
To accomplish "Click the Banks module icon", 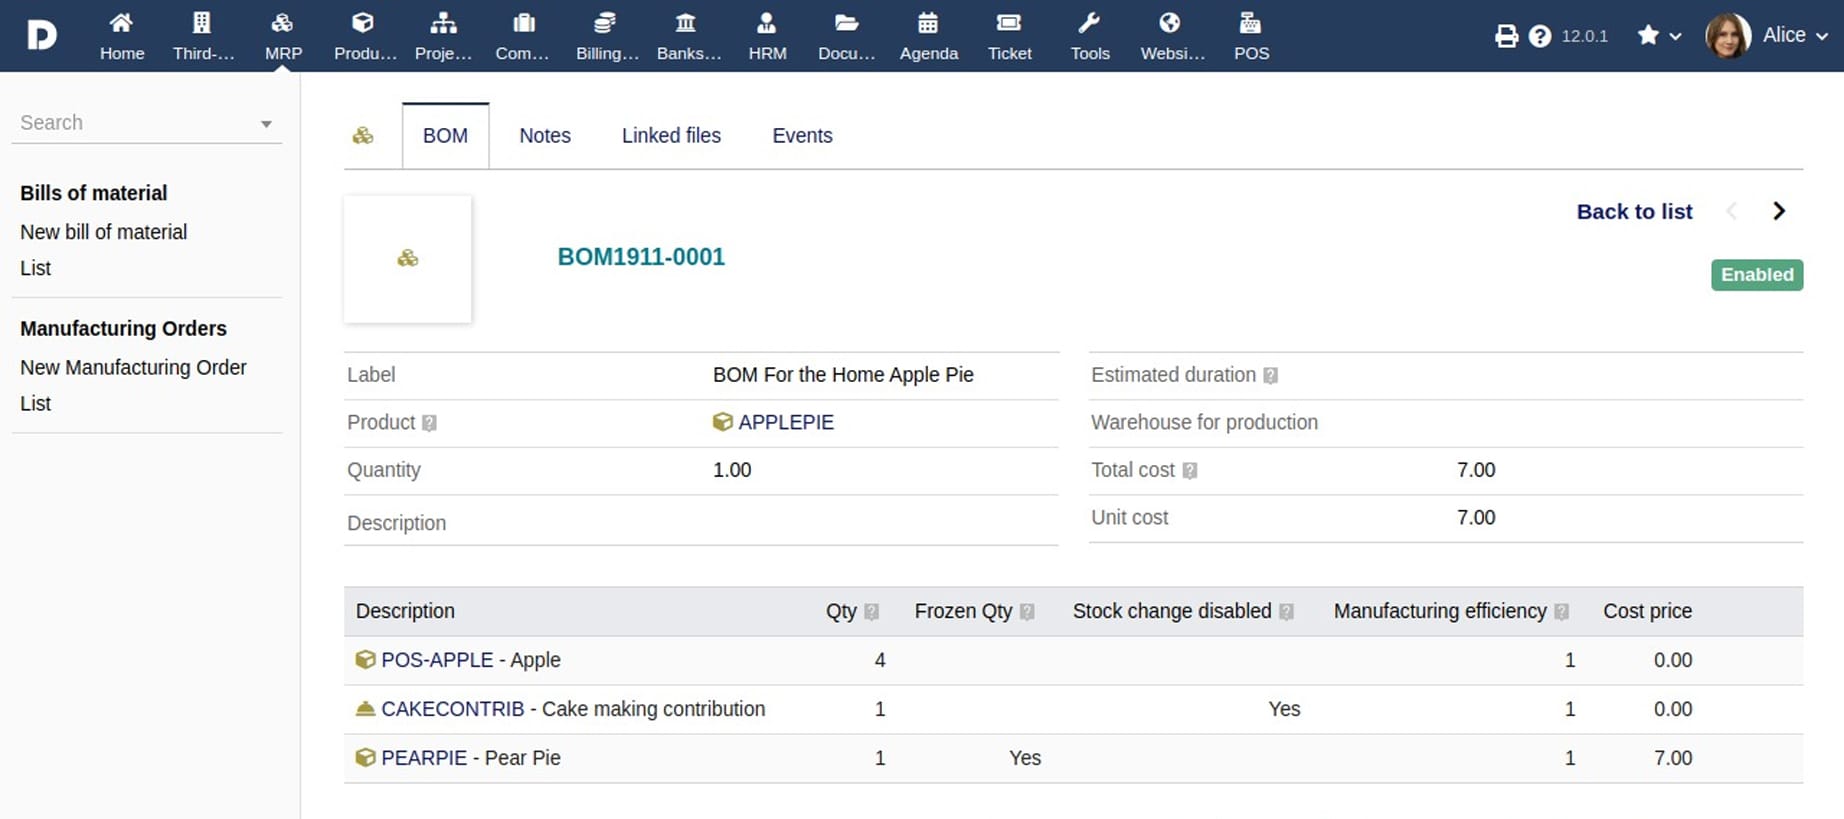I will (x=686, y=24).
